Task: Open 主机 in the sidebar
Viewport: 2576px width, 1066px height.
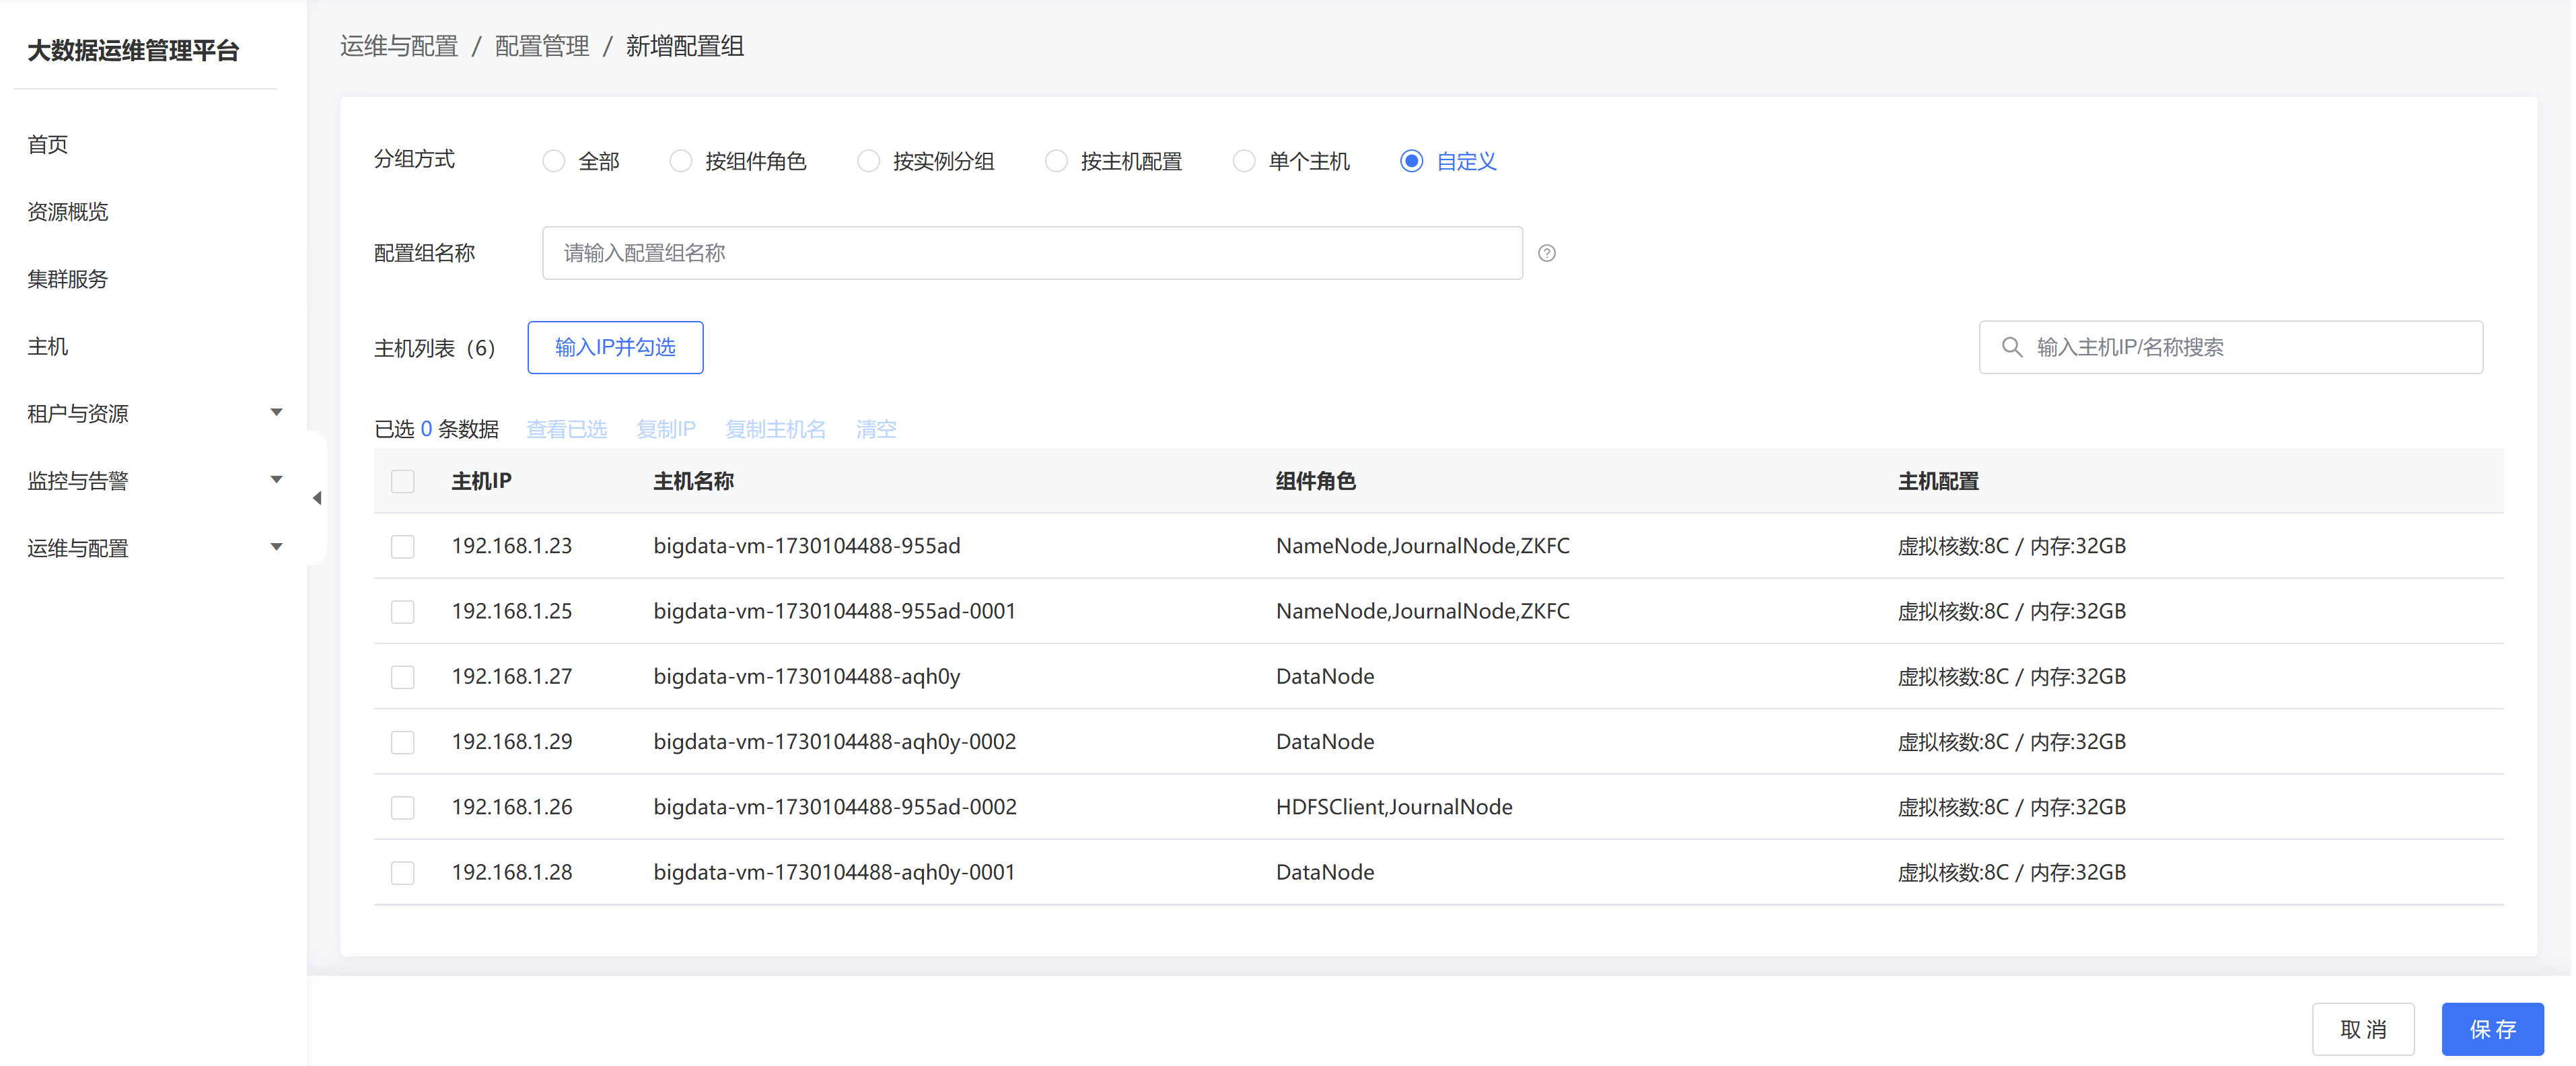Action: pos(48,346)
